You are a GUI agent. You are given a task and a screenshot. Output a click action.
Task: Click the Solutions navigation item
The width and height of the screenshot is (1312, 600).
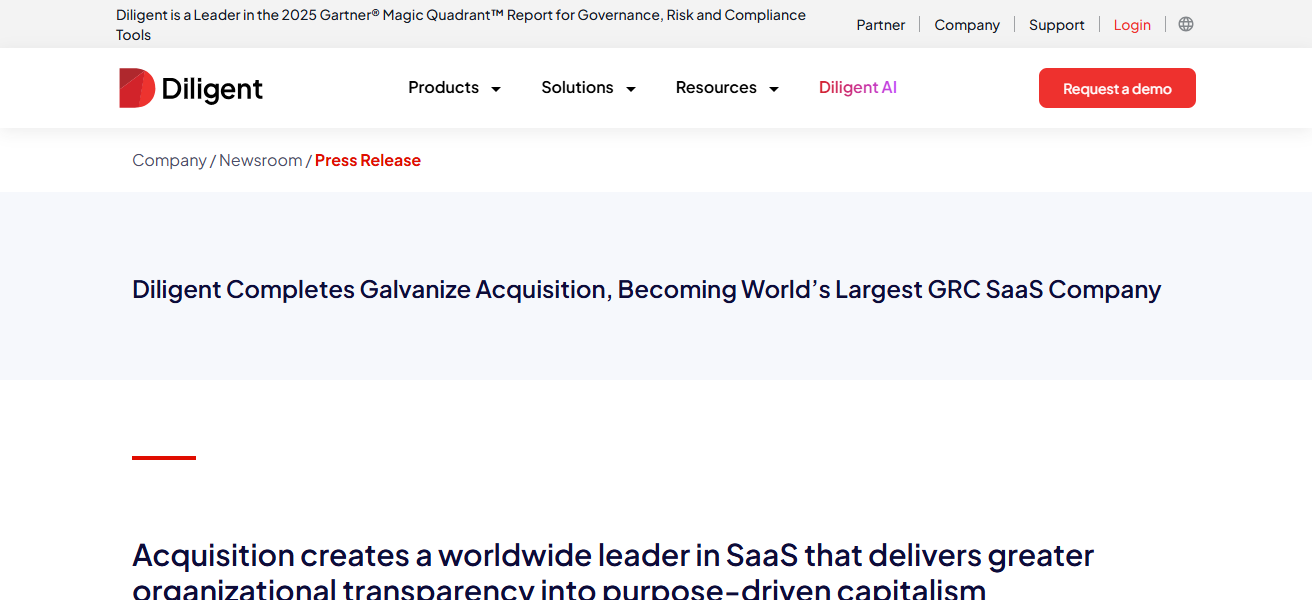click(x=577, y=88)
